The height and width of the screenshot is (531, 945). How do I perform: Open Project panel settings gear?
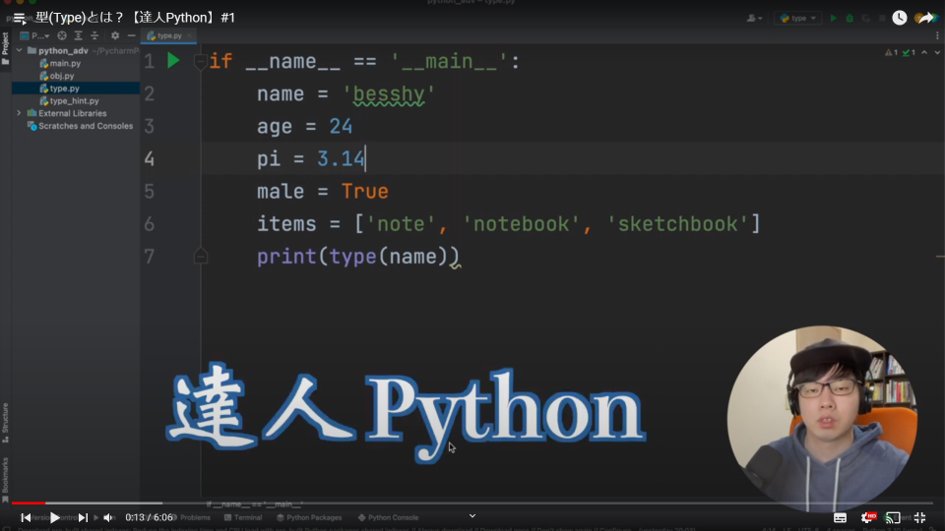coord(115,36)
